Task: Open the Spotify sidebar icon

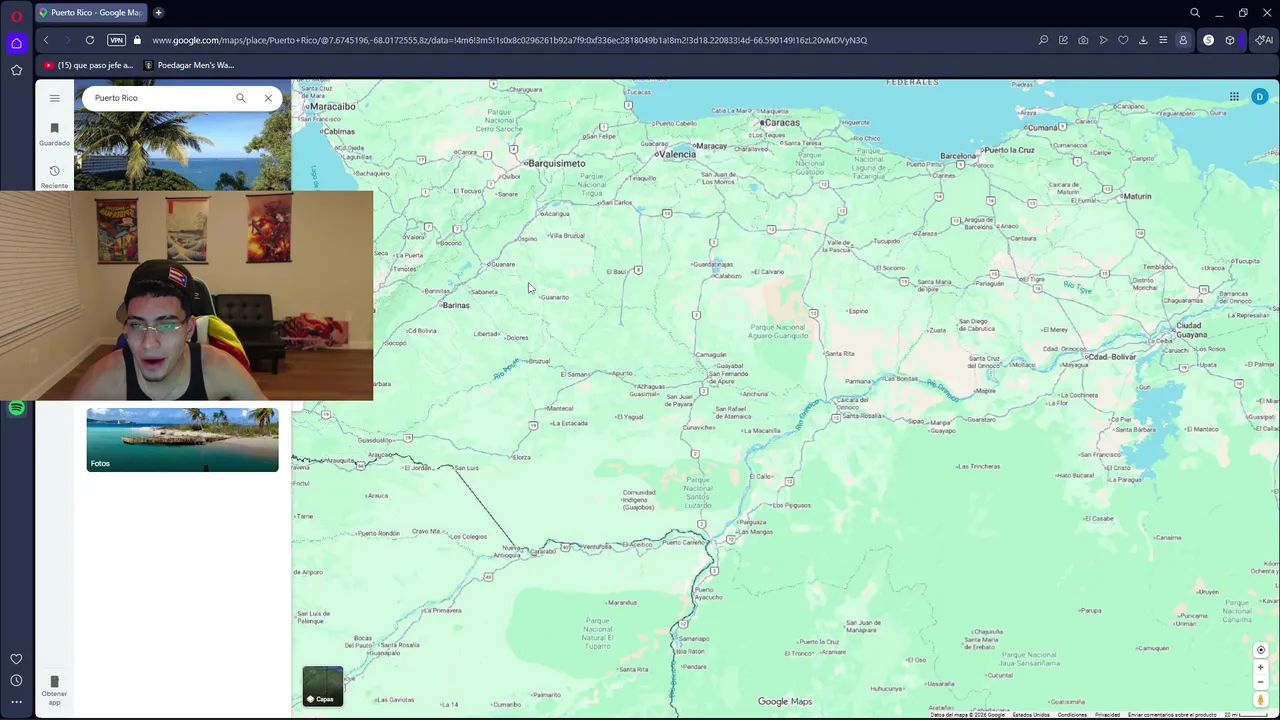Action: tap(16, 408)
